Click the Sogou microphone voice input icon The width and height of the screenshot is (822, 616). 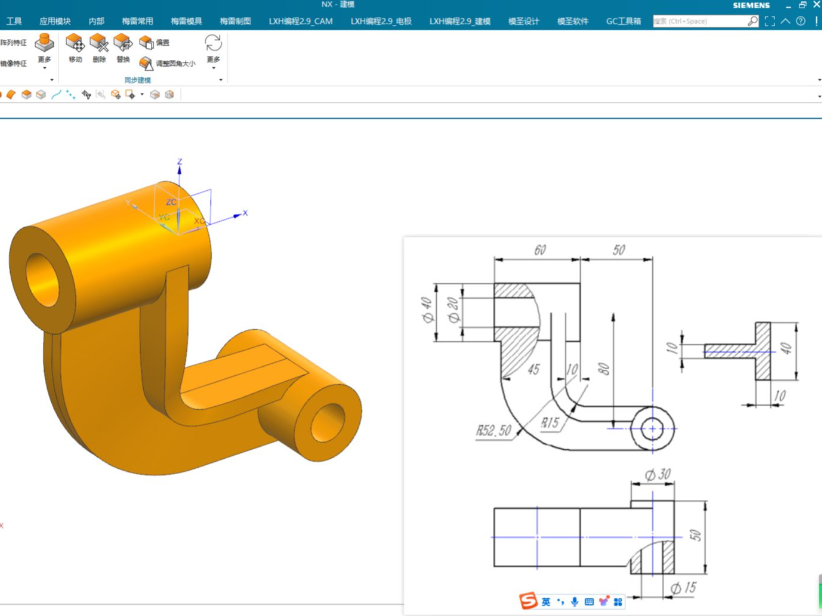point(575,602)
